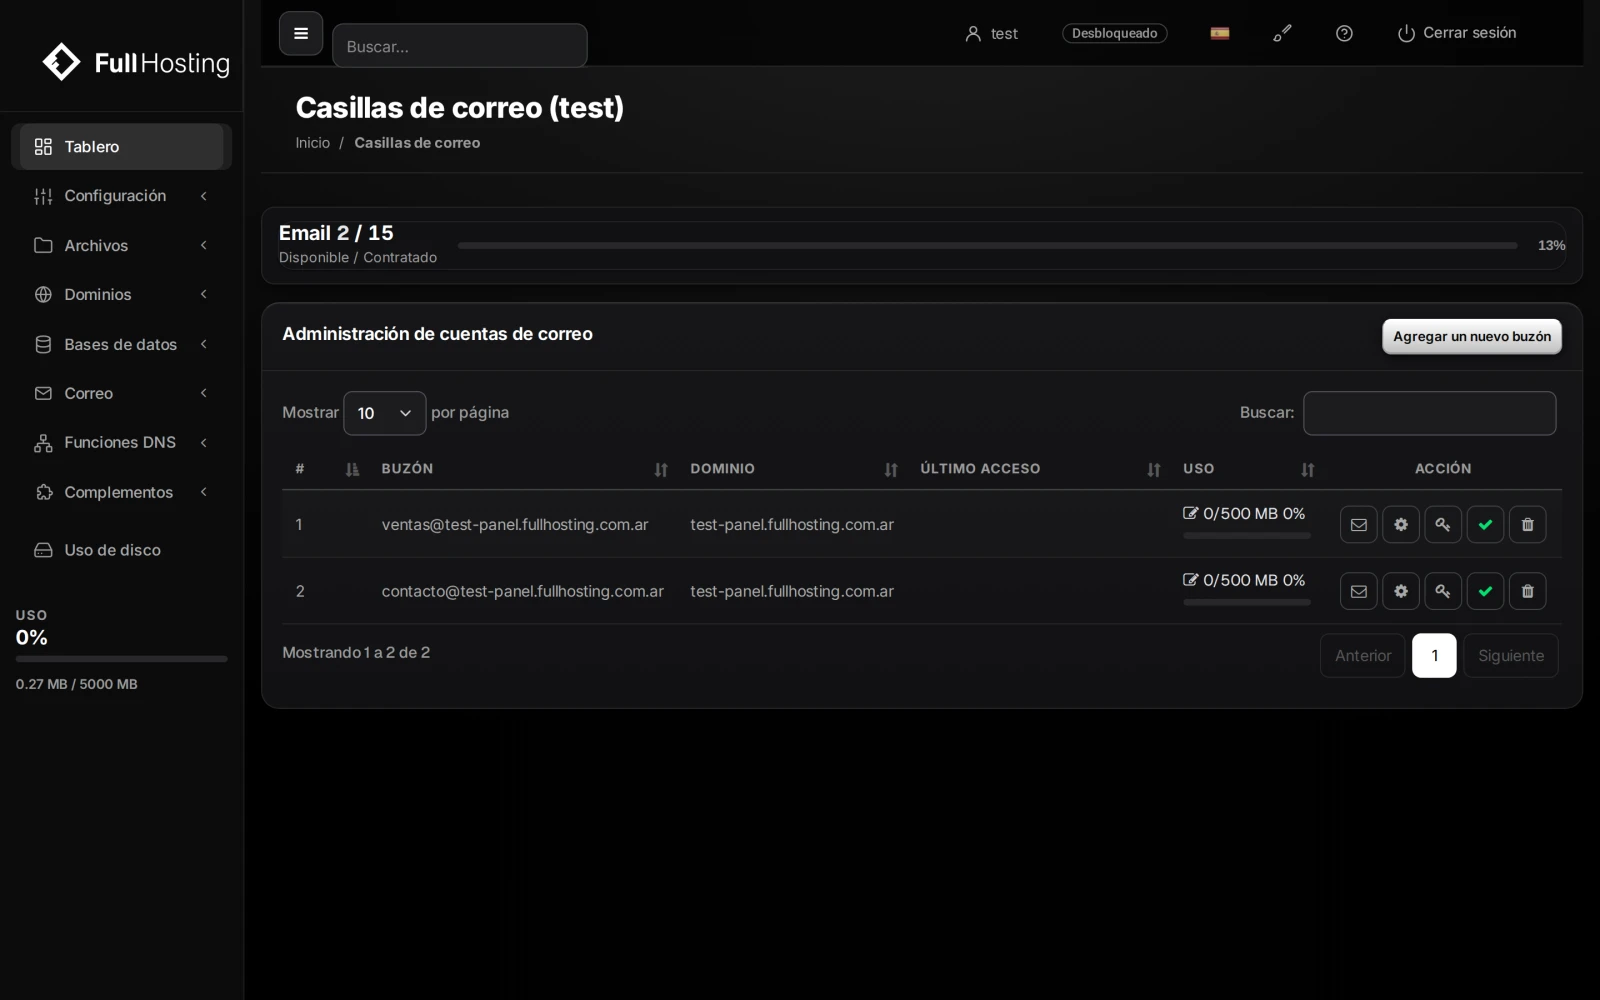Sort table by ÚLTIMO ACCESO column
1600x1000 pixels.
(x=1040, y=469)
